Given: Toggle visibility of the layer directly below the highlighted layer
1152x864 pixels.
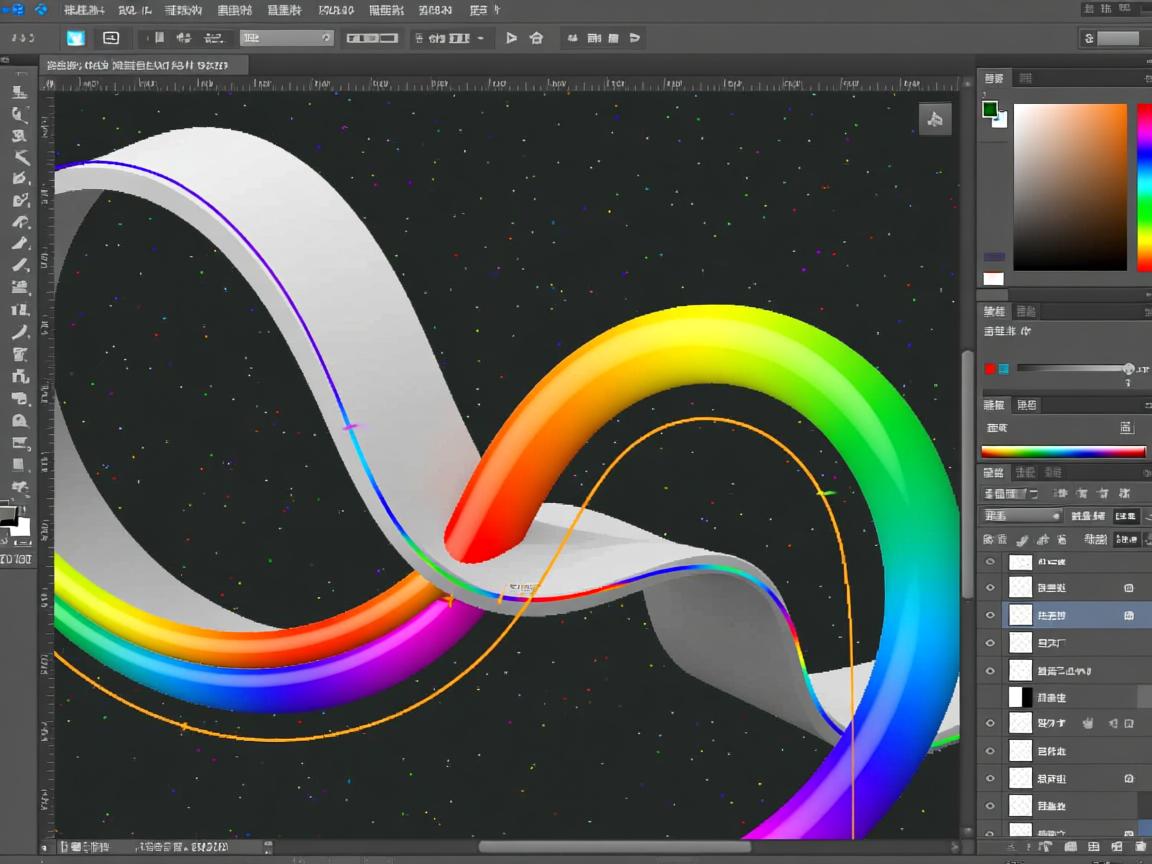Looking at the screenshot, I should [x=990, y=643].
